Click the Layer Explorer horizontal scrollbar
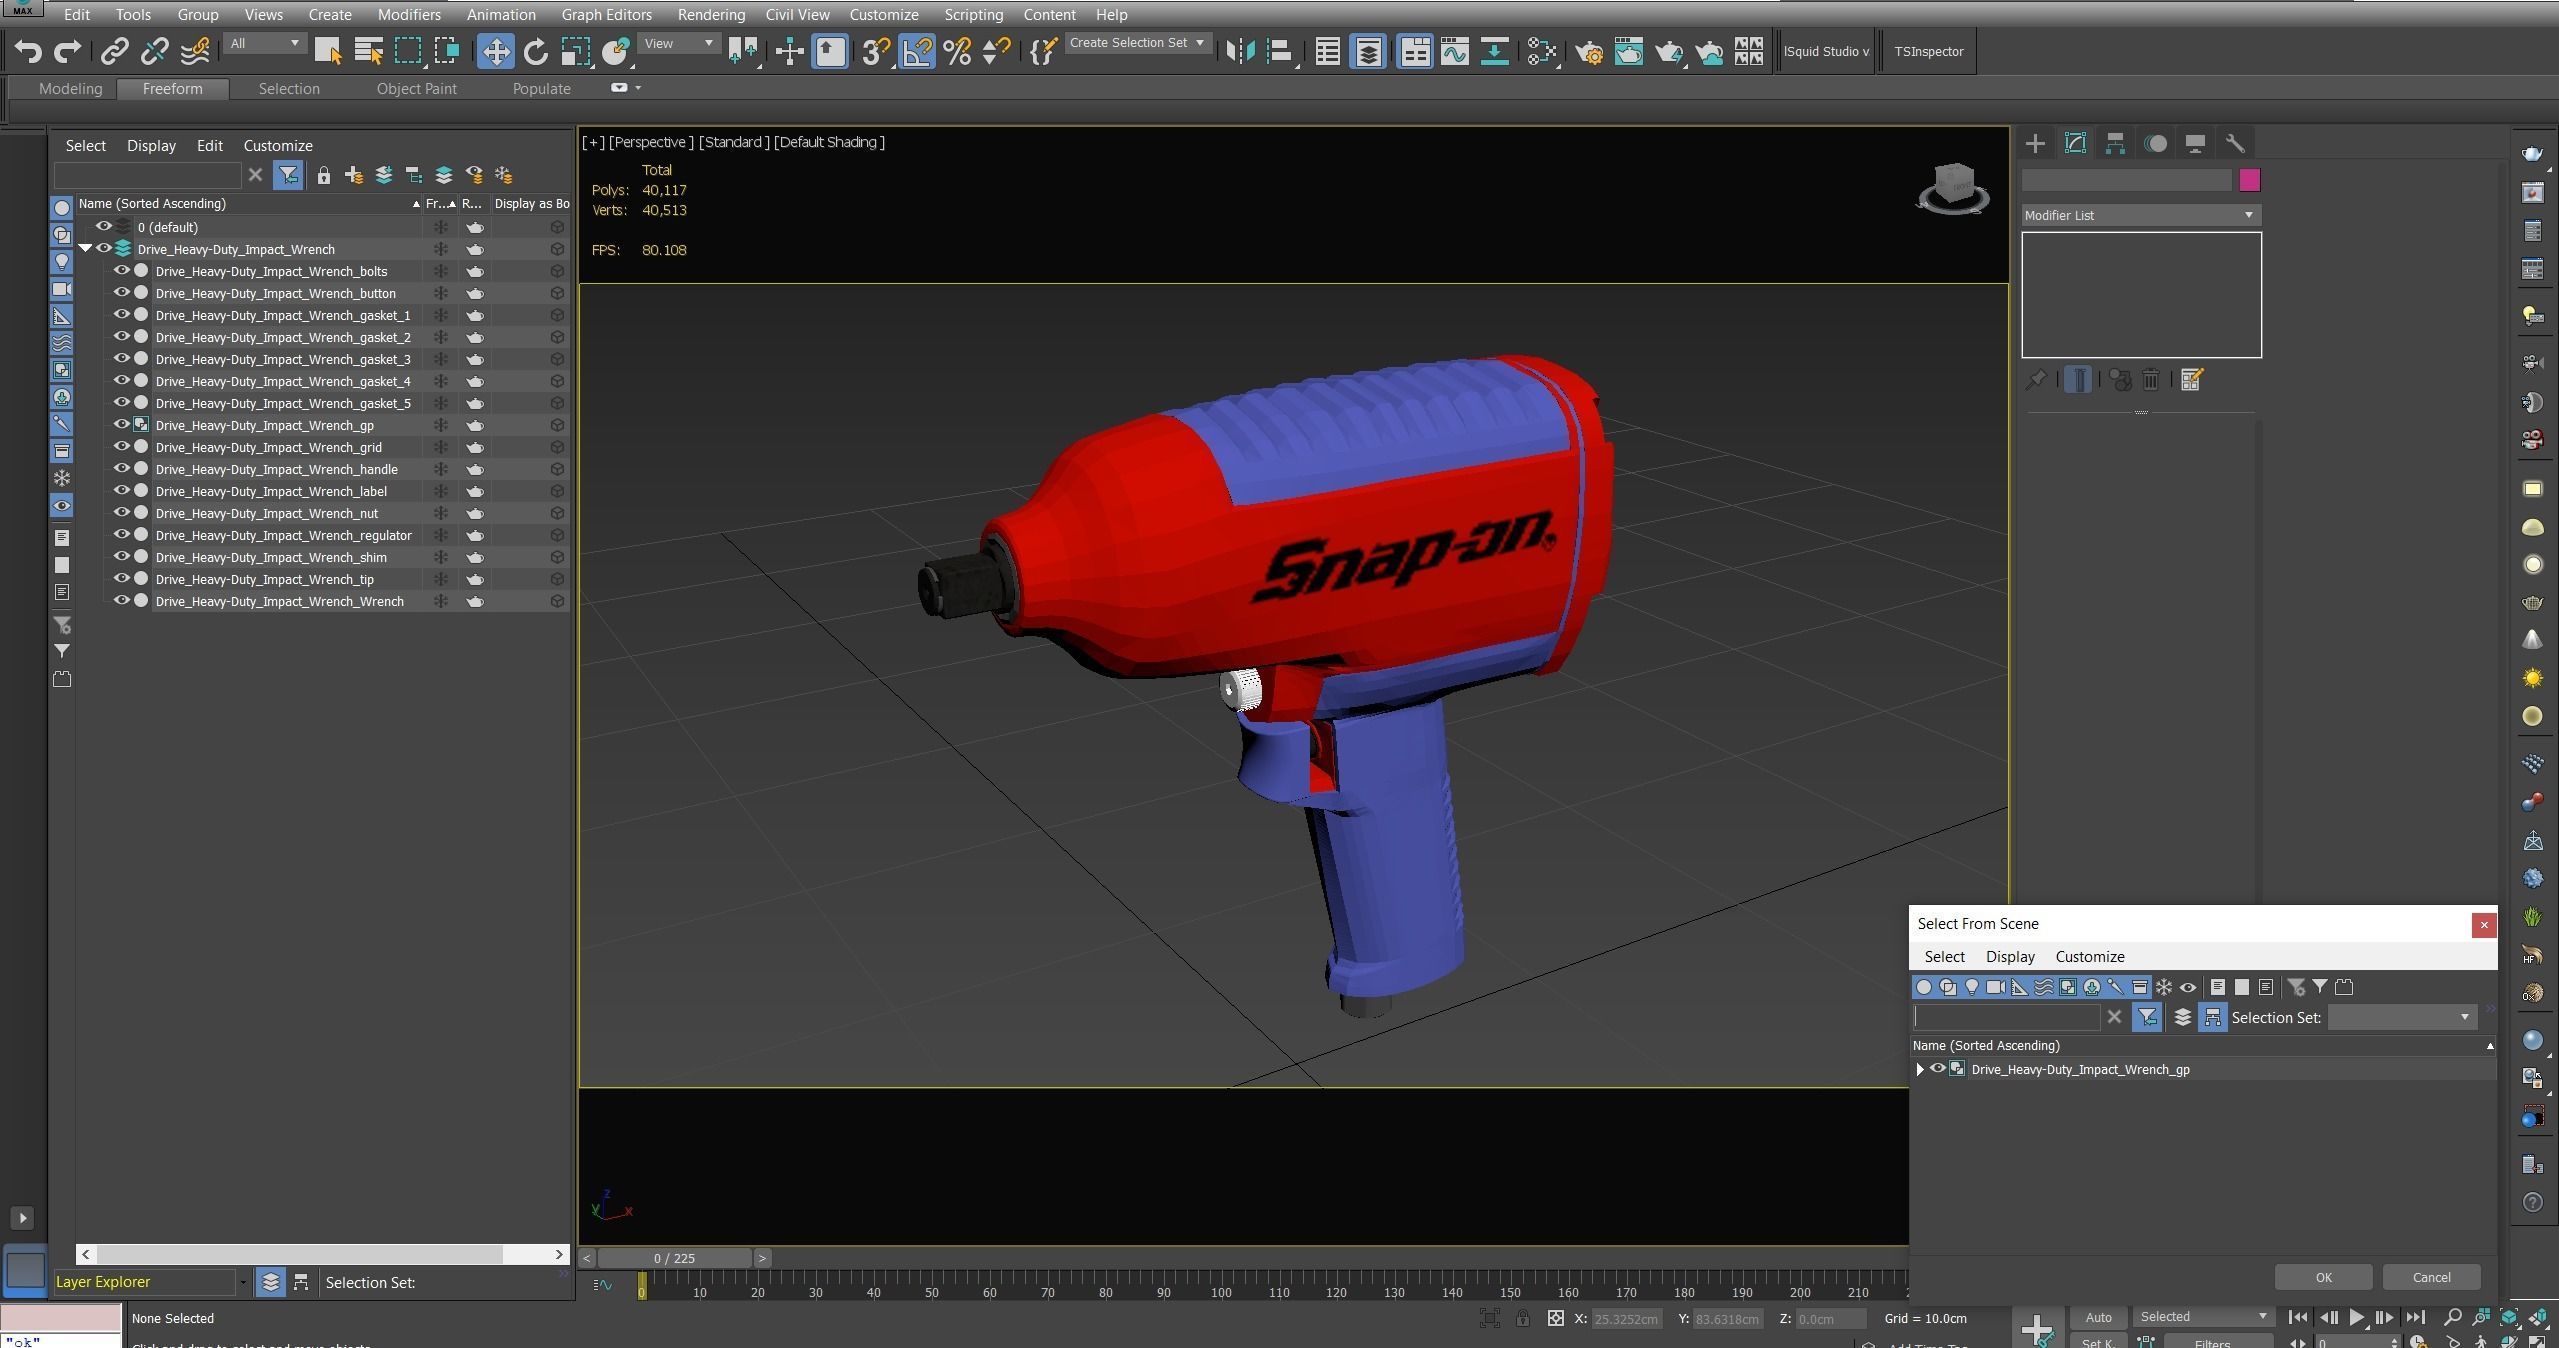Image resolution: width=2559 pixels, height=1348 pixels. coord(300,1254)
